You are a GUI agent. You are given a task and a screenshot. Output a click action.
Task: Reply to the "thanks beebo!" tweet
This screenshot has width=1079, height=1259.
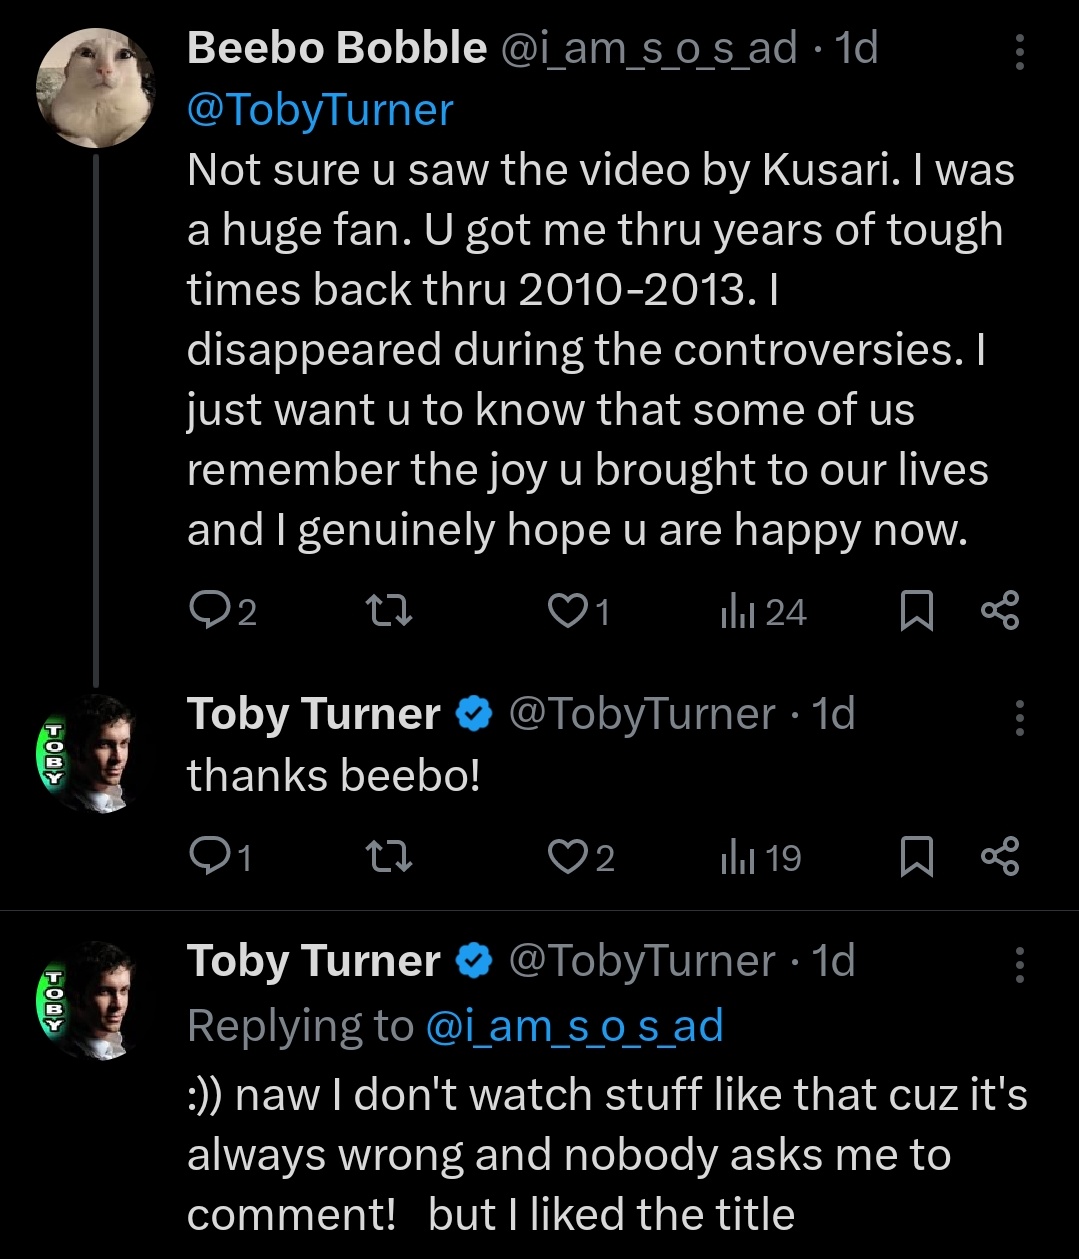click(x=208, y=857)
